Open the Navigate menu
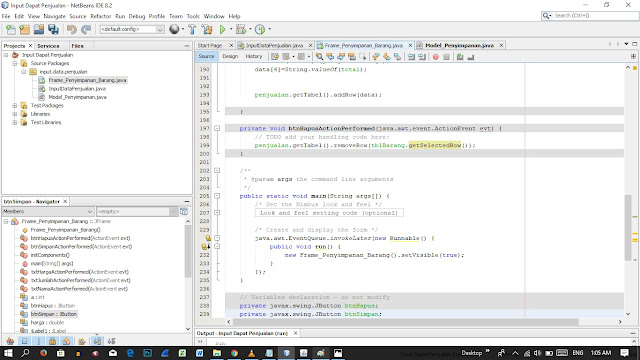Image resolution: width=640 pixels, height=360 pixels. (x=54, y=16)
